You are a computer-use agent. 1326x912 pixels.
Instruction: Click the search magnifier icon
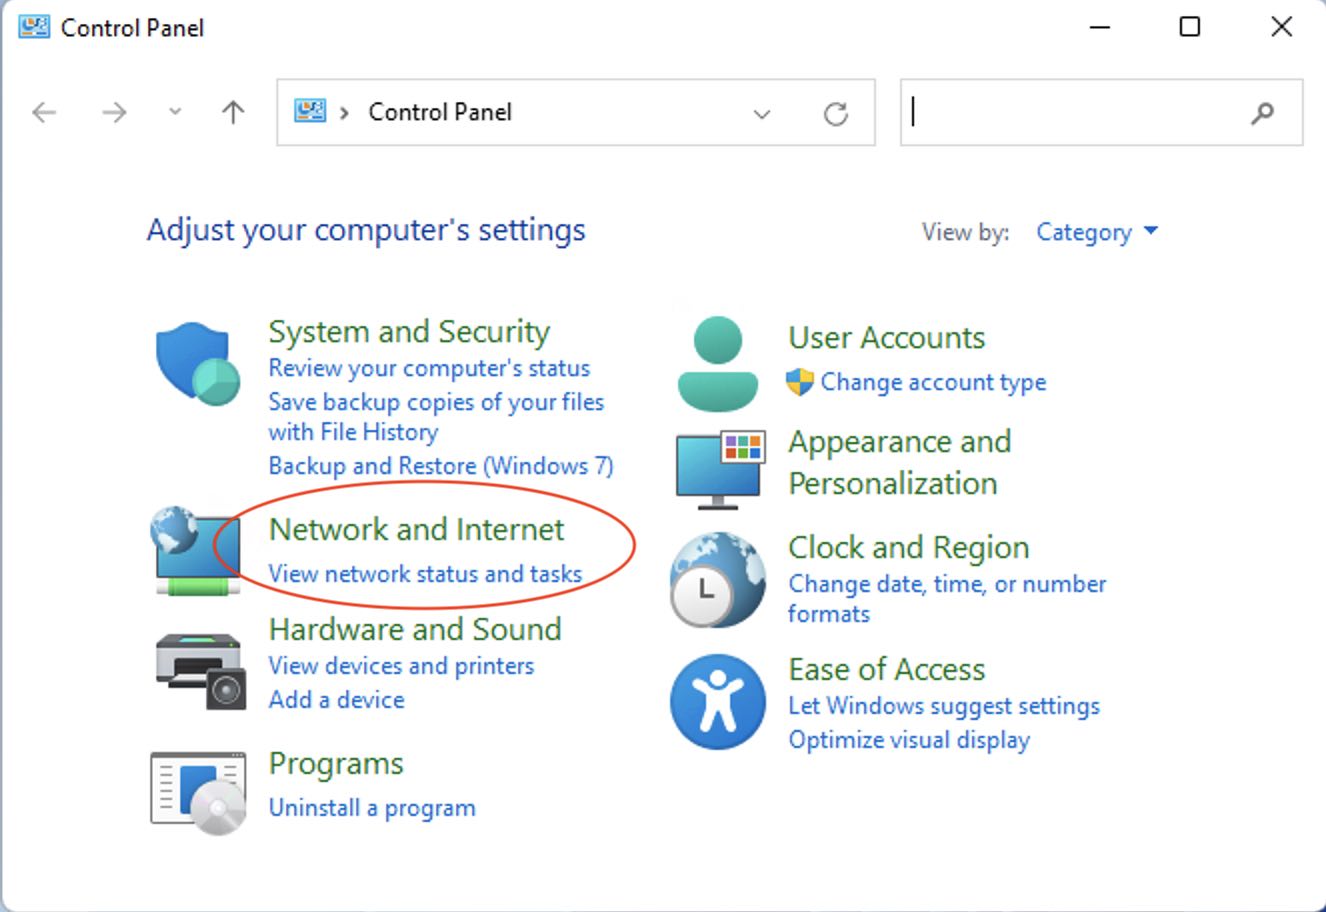point(1263,114)
